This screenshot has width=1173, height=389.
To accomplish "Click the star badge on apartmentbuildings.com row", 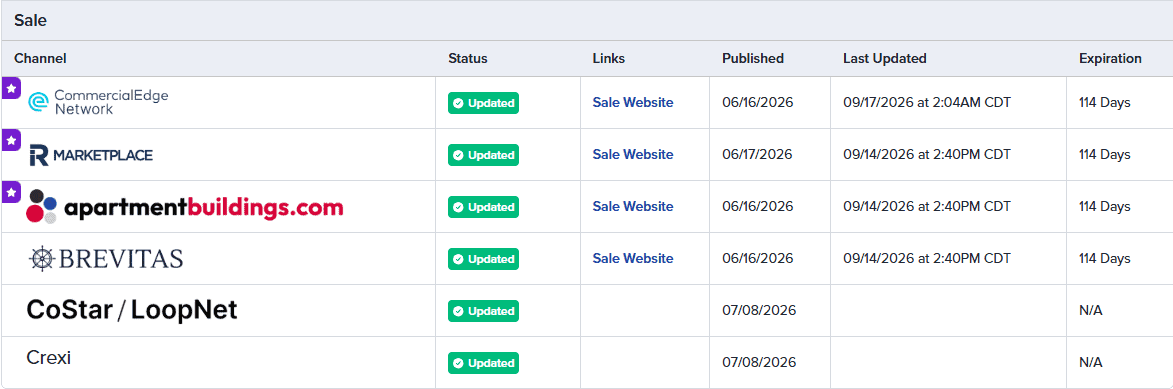I will (10, 192).
